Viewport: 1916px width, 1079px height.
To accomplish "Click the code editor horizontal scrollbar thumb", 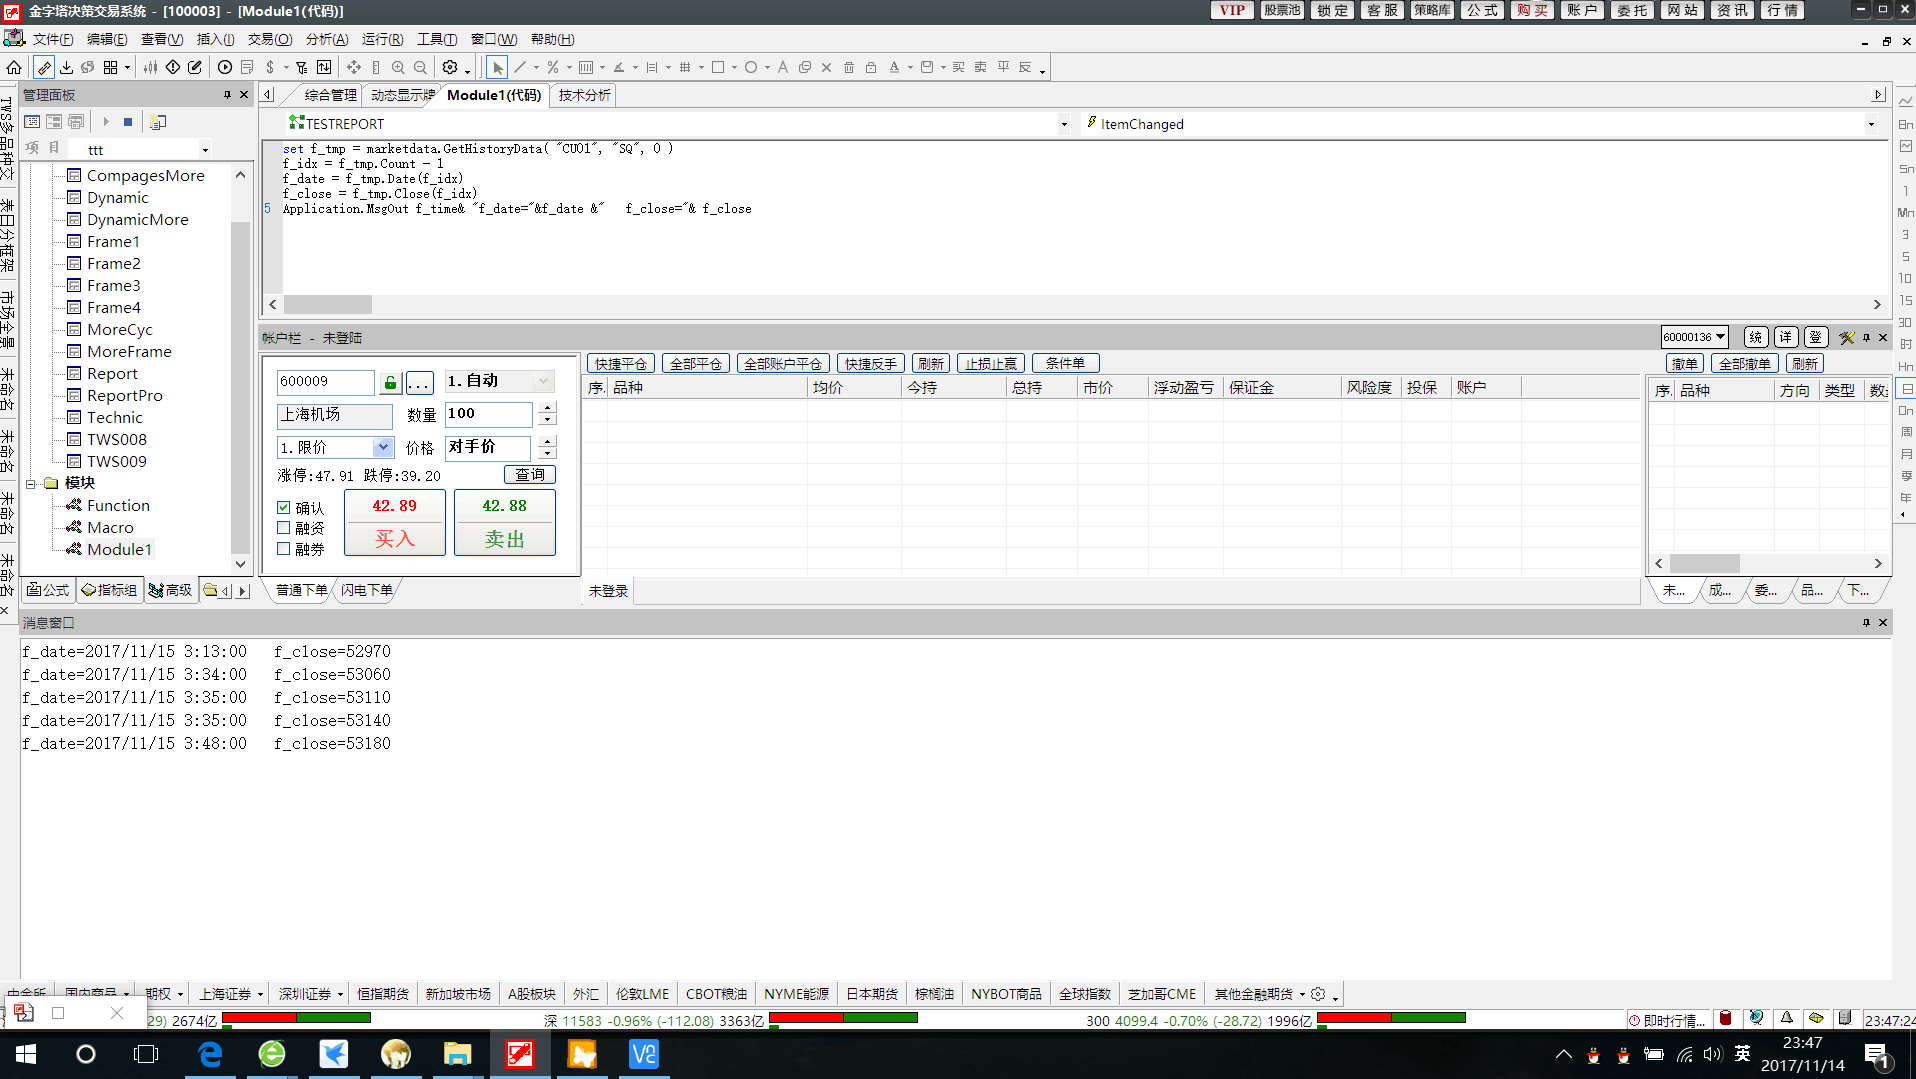I will [328, 304].
